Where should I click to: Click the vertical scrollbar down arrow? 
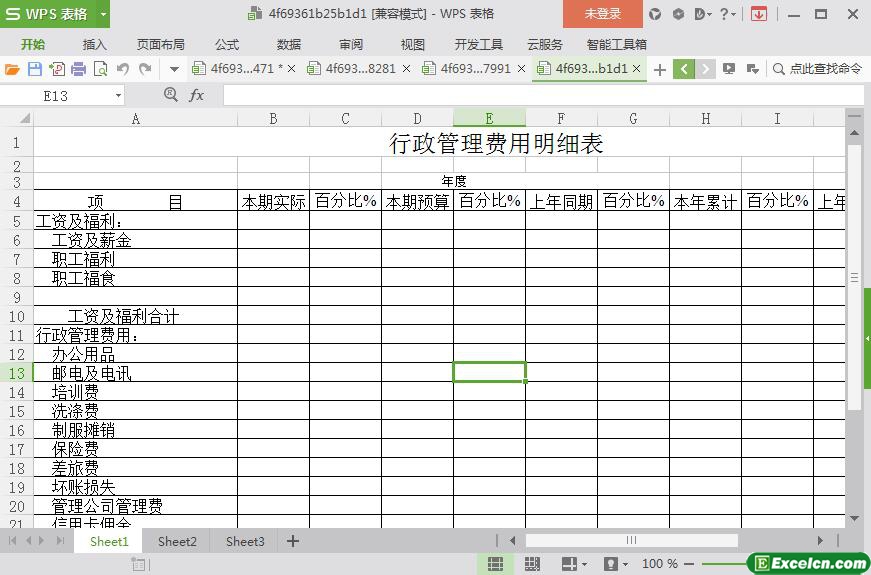[854, 518]
